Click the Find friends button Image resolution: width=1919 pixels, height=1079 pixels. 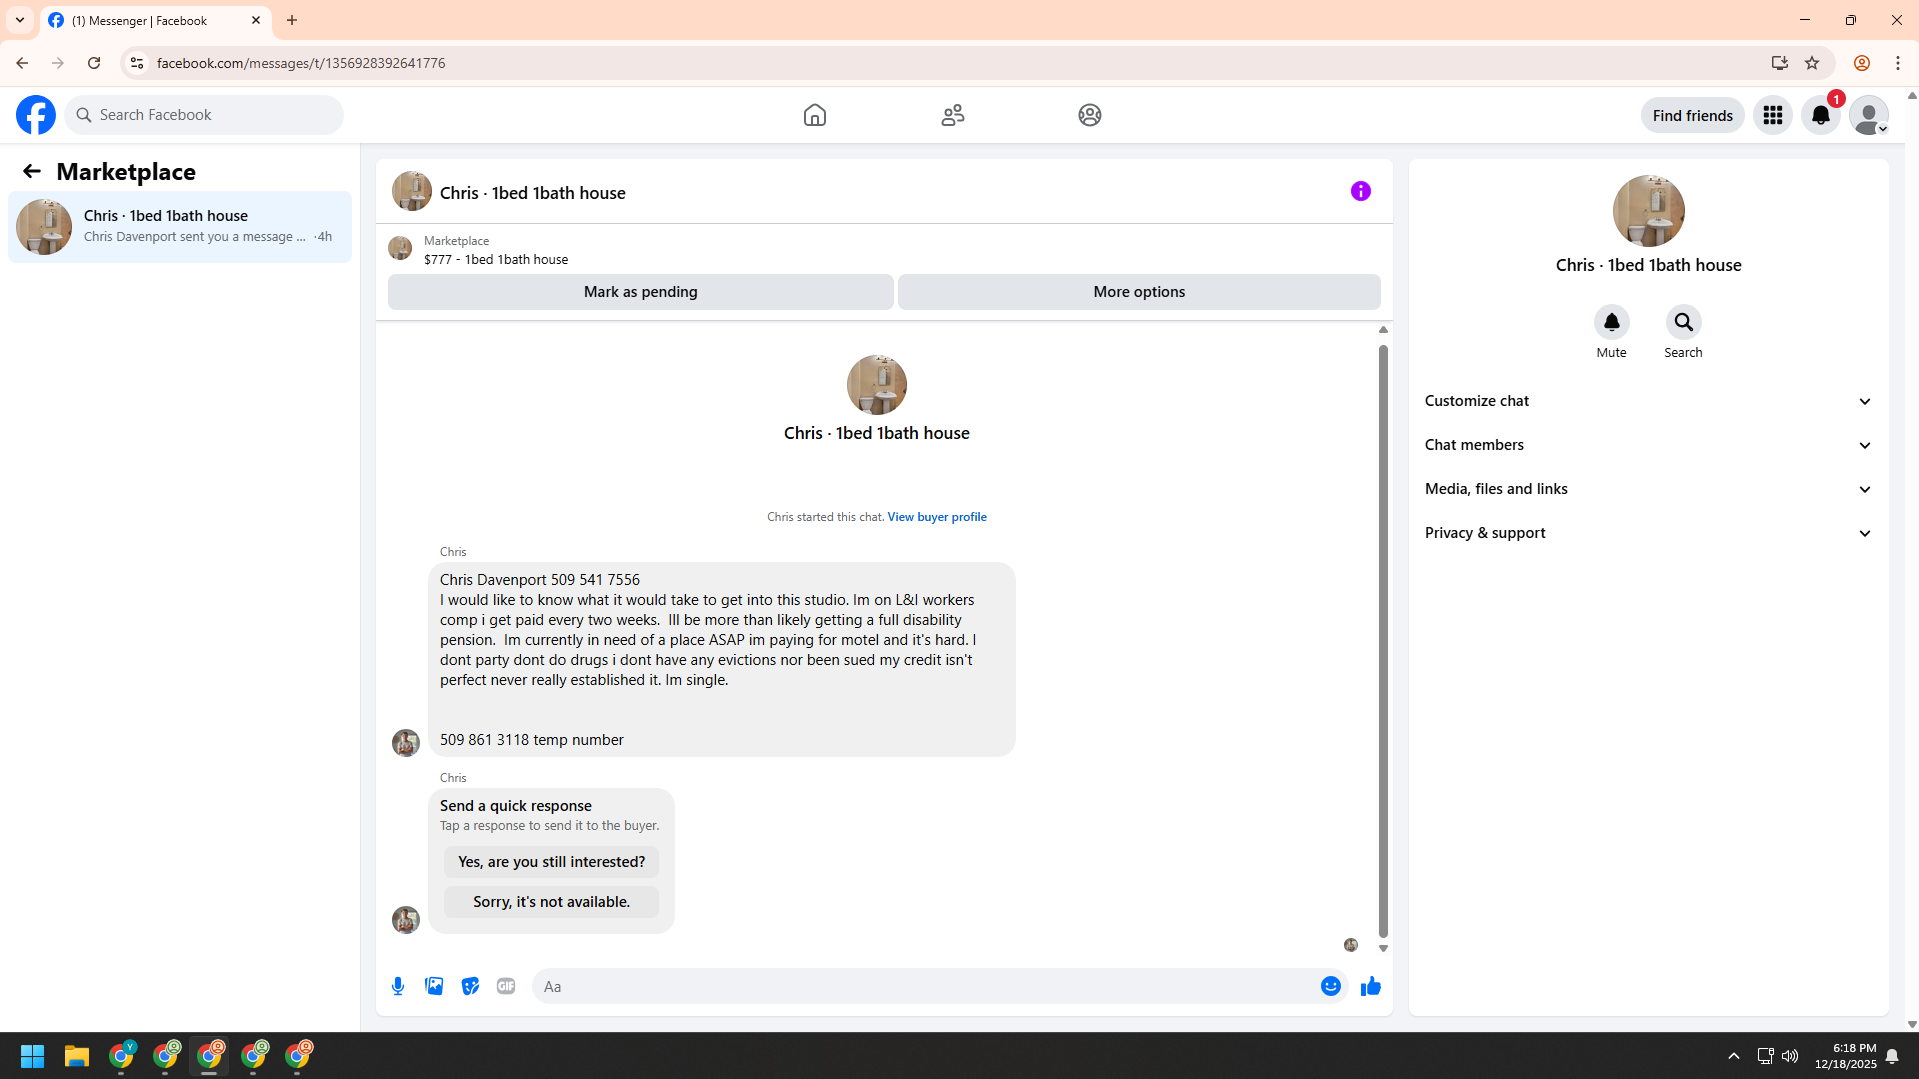point(1692,115)
